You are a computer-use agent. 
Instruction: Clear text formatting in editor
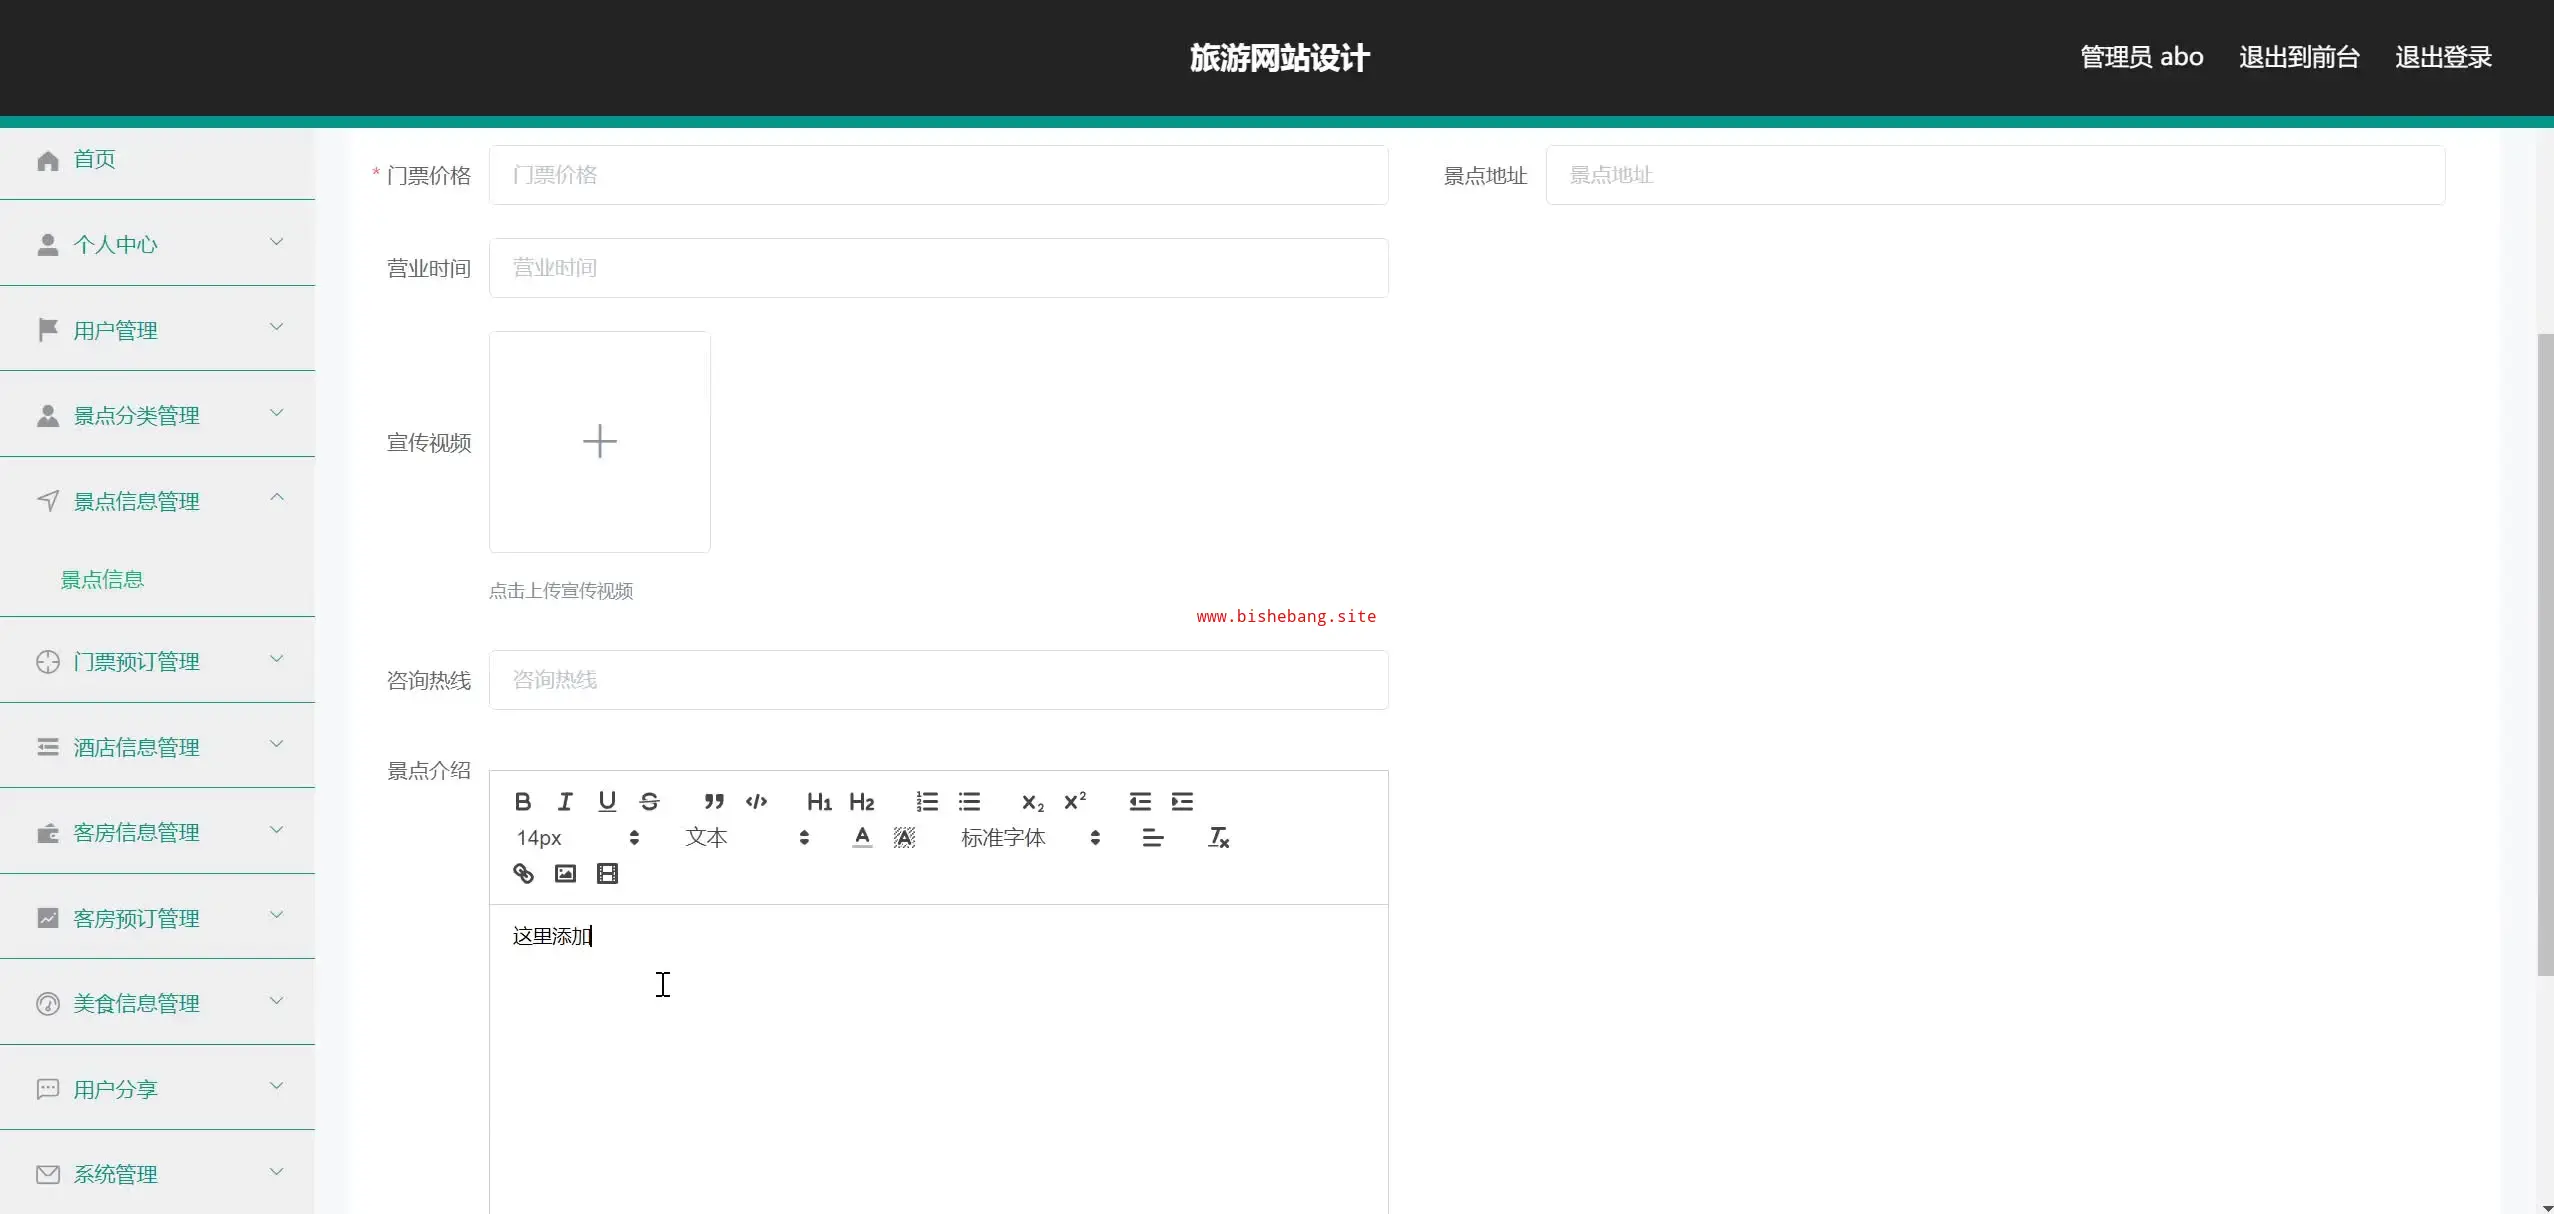(1218, 838)
